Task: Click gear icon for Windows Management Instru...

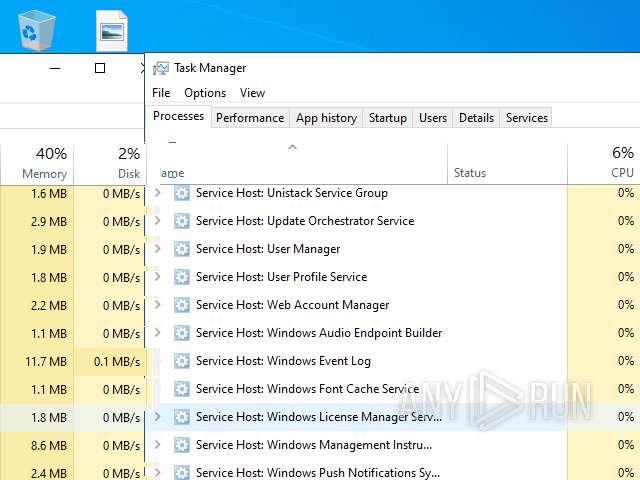Action: point(182,445)
